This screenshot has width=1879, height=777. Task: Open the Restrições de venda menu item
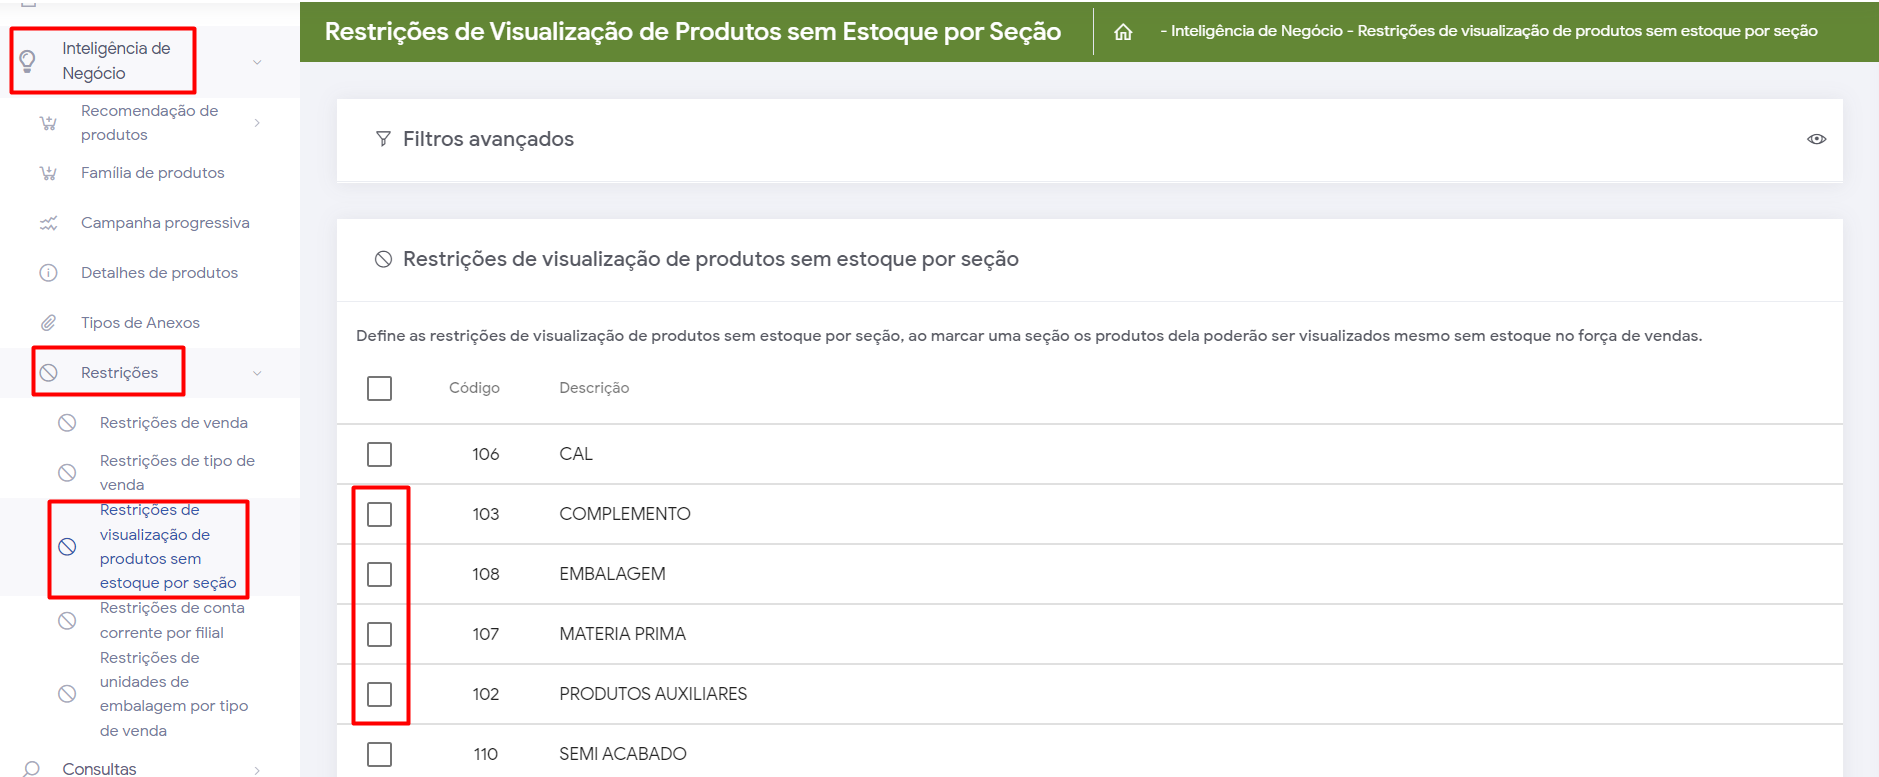173,423
